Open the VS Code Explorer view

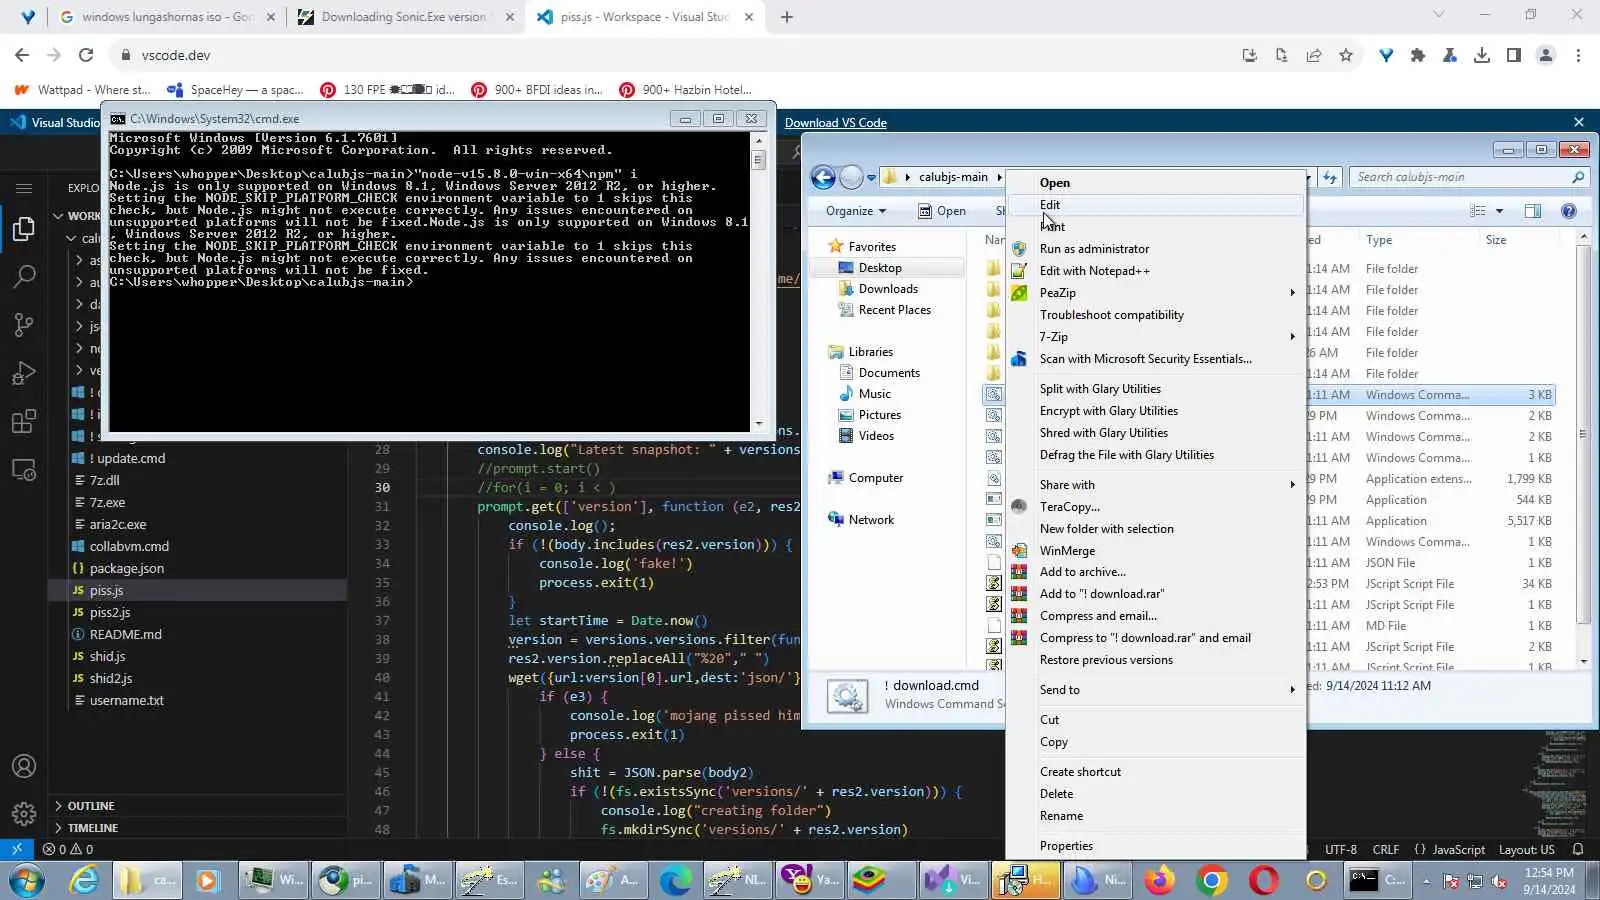point(24,229)
